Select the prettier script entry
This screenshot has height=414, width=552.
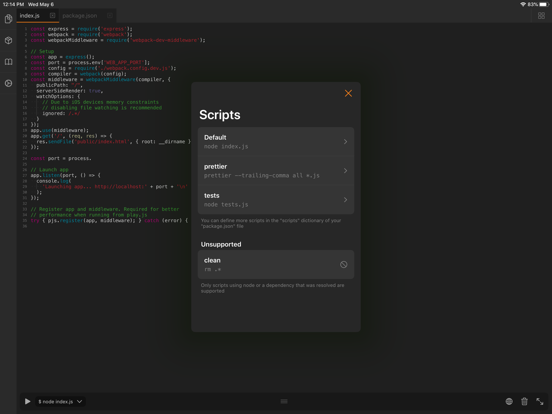tap(276, 171)
